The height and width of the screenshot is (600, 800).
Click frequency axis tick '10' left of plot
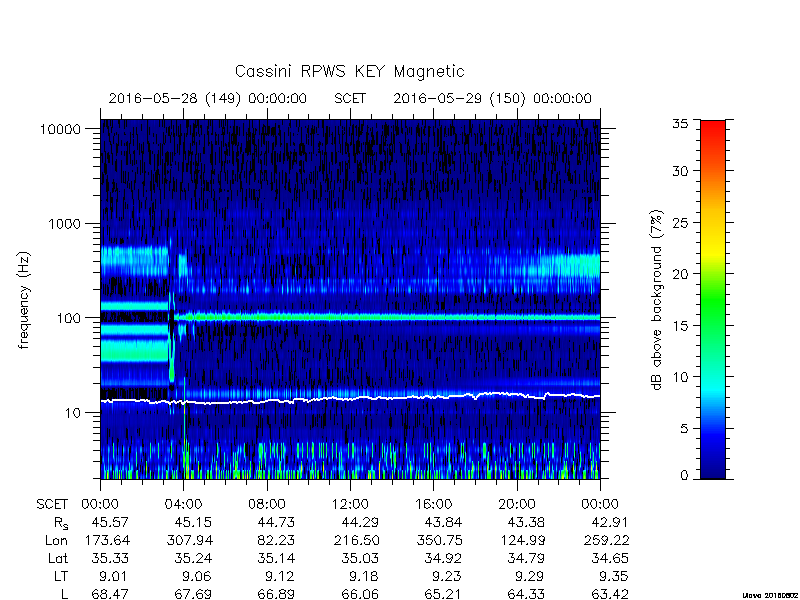[73, 413]
